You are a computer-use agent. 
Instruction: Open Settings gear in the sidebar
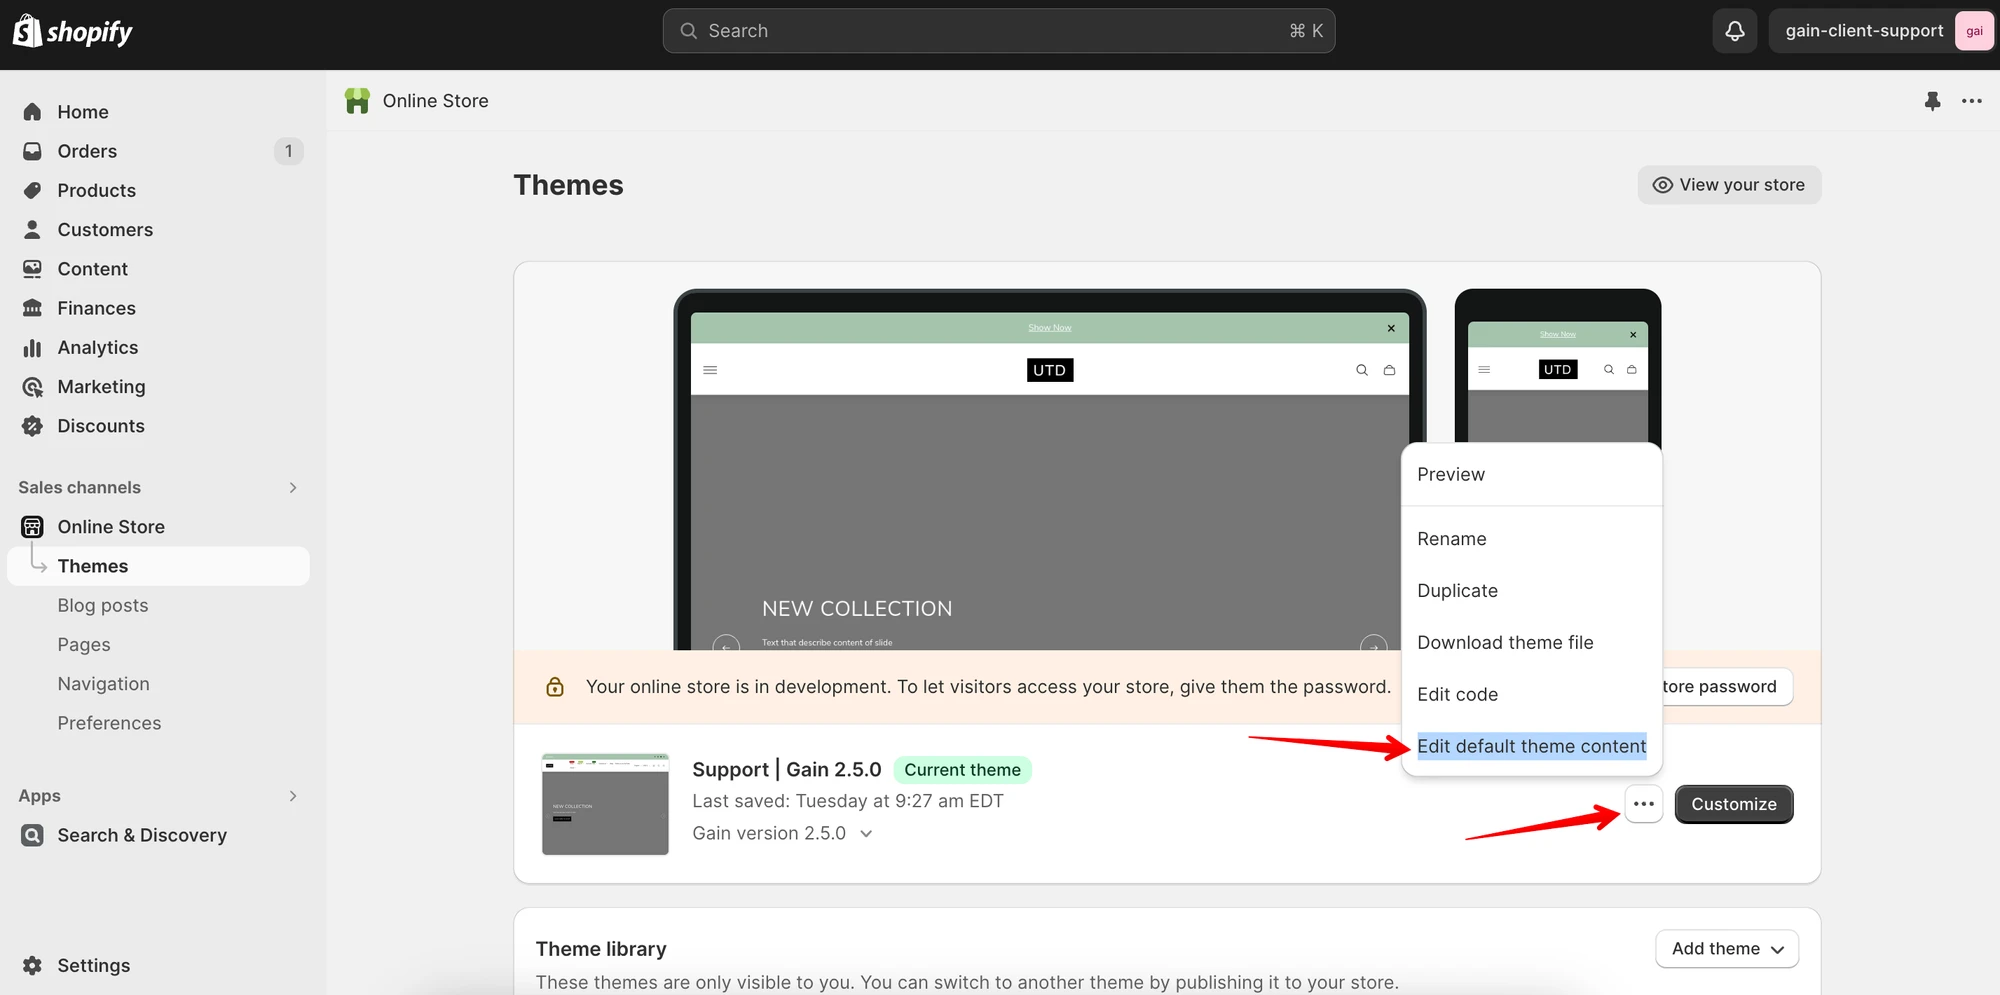[33, 965]
